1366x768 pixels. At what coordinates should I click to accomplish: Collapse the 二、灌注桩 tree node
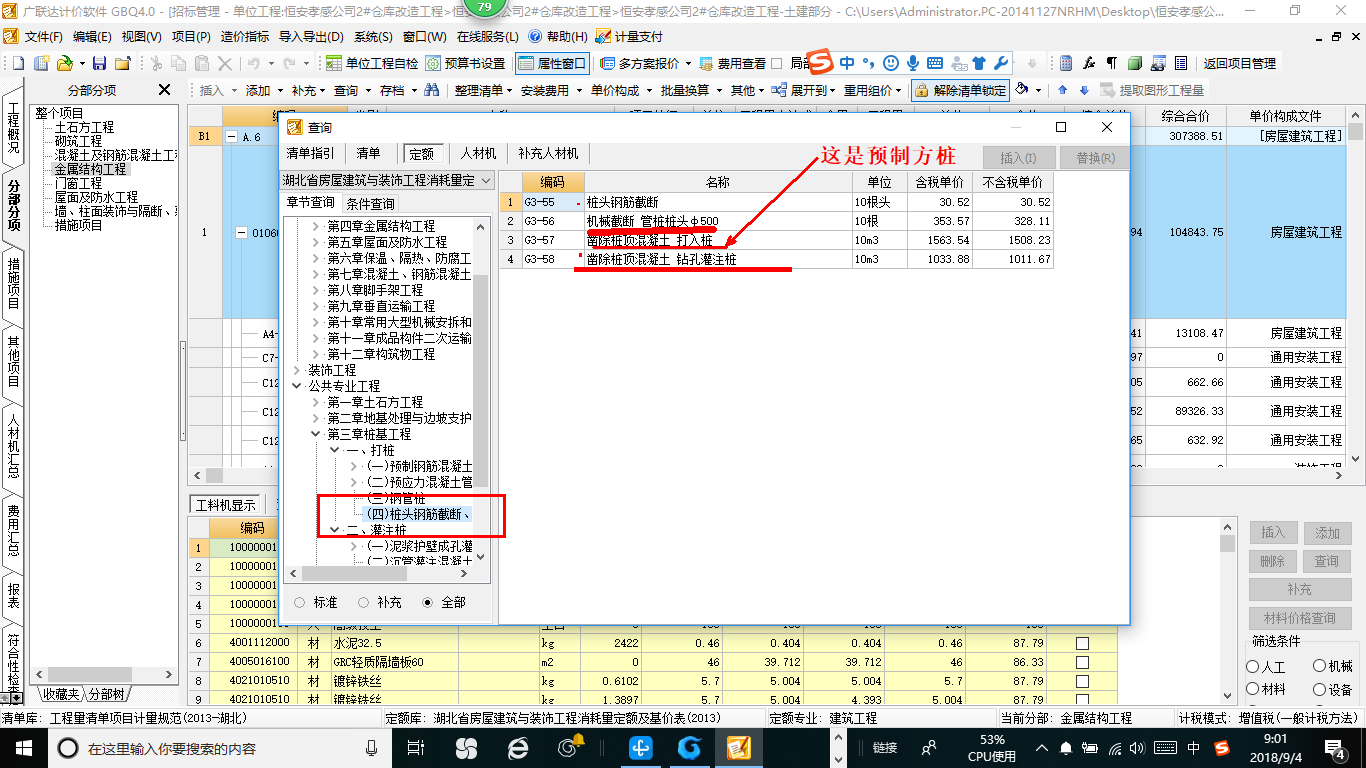click(335, 530)
